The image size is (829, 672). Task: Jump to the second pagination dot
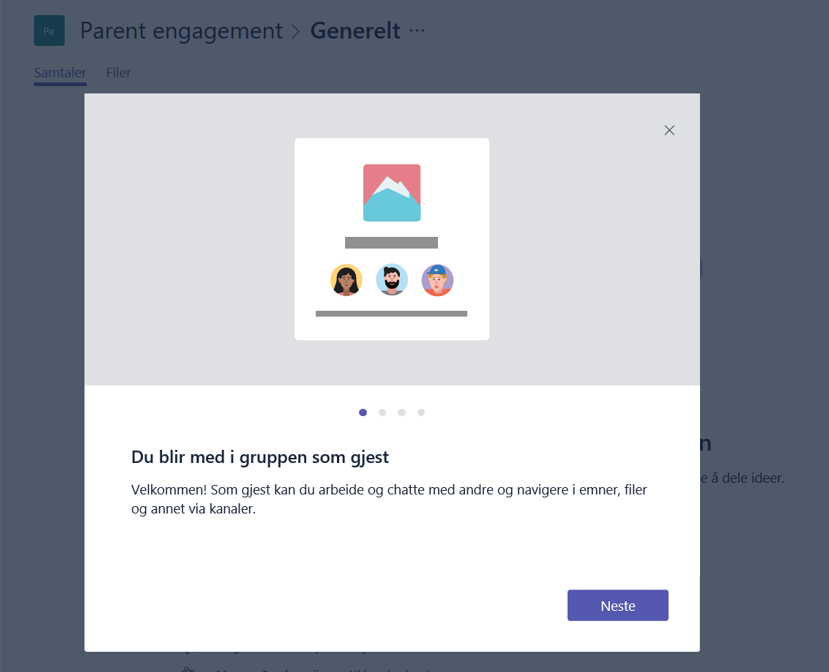click(382, 412)
